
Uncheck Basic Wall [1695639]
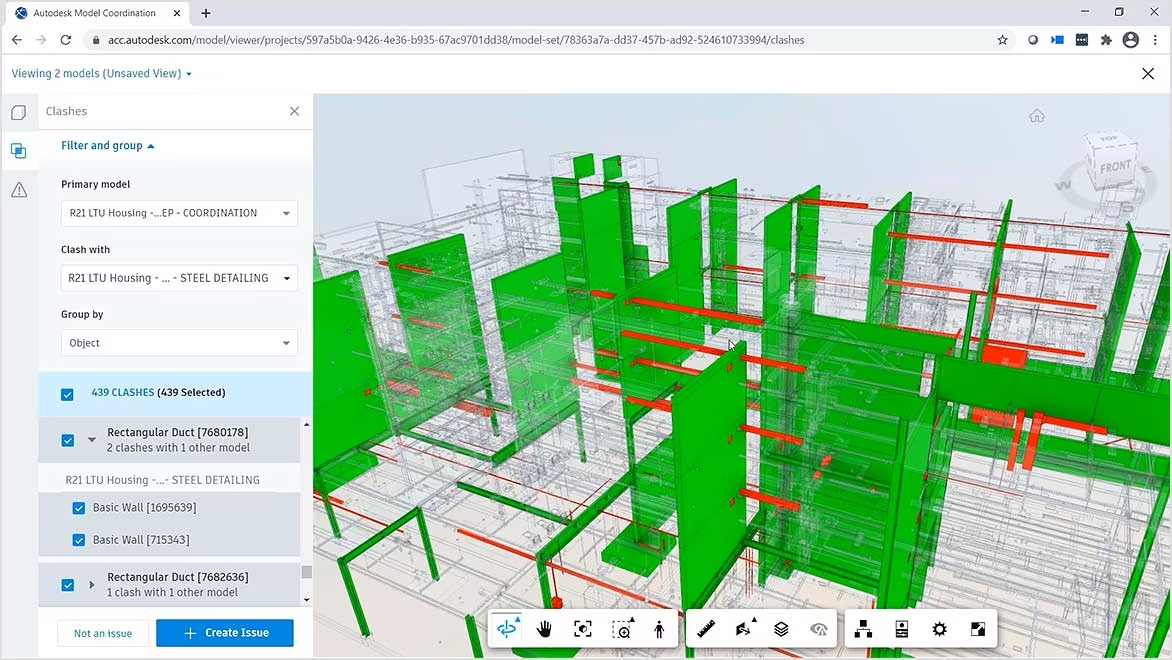(79, 508)
